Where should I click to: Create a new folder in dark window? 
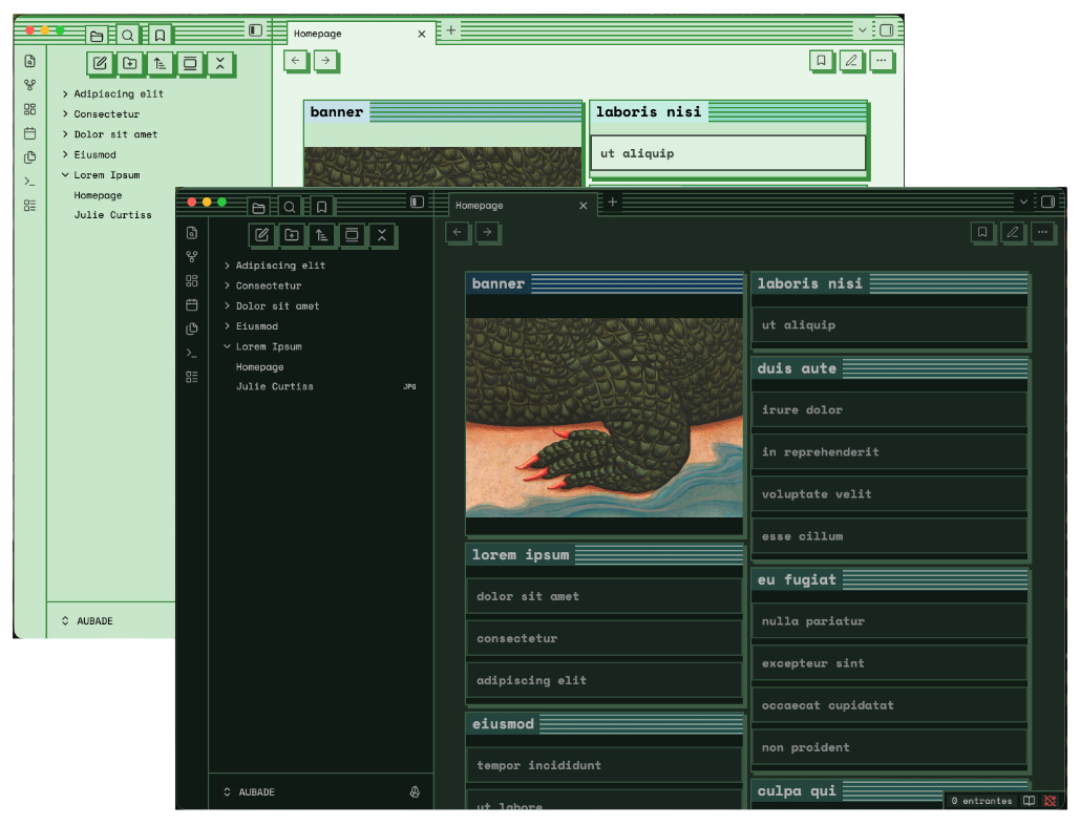click(292, 235)
